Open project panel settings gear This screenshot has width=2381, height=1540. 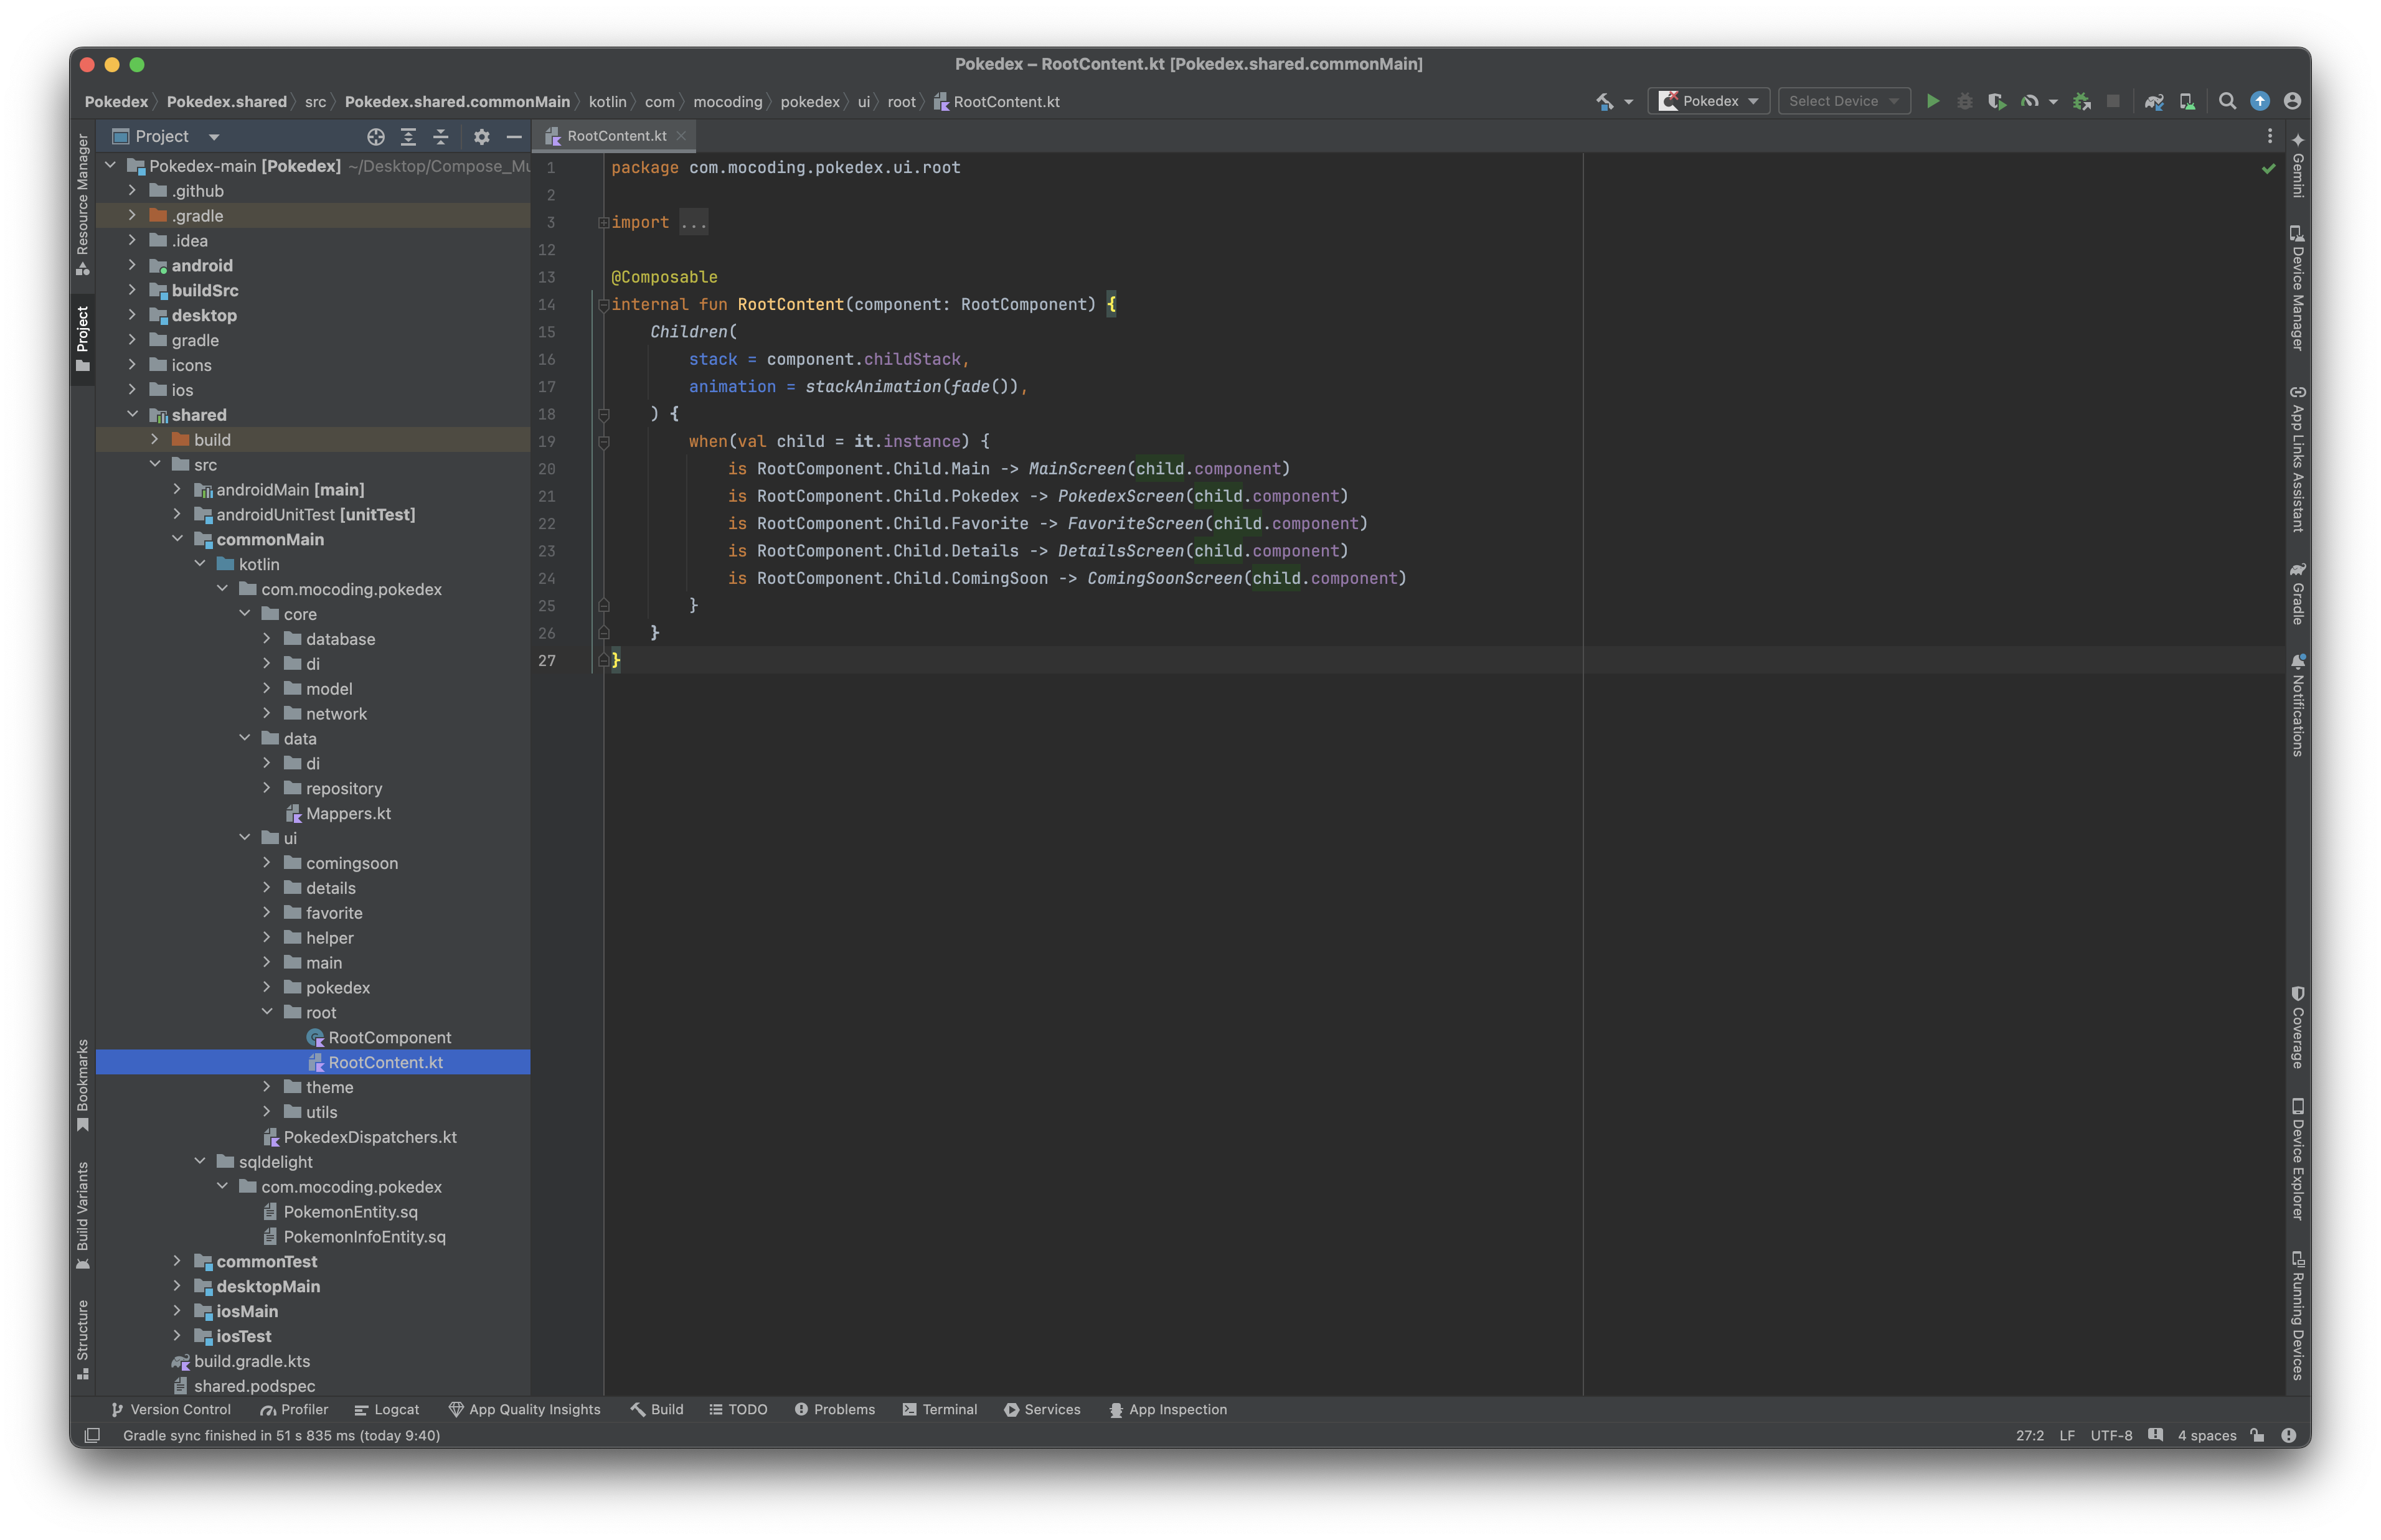(481, 137)
